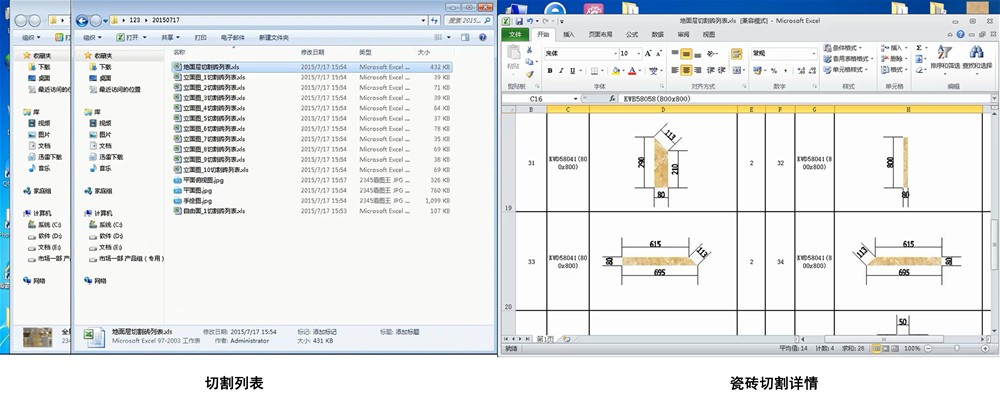This screenshot has height=403, width=1000.
Task: Click Explorer back navigation arrow
Action: (x=84, y=20)
